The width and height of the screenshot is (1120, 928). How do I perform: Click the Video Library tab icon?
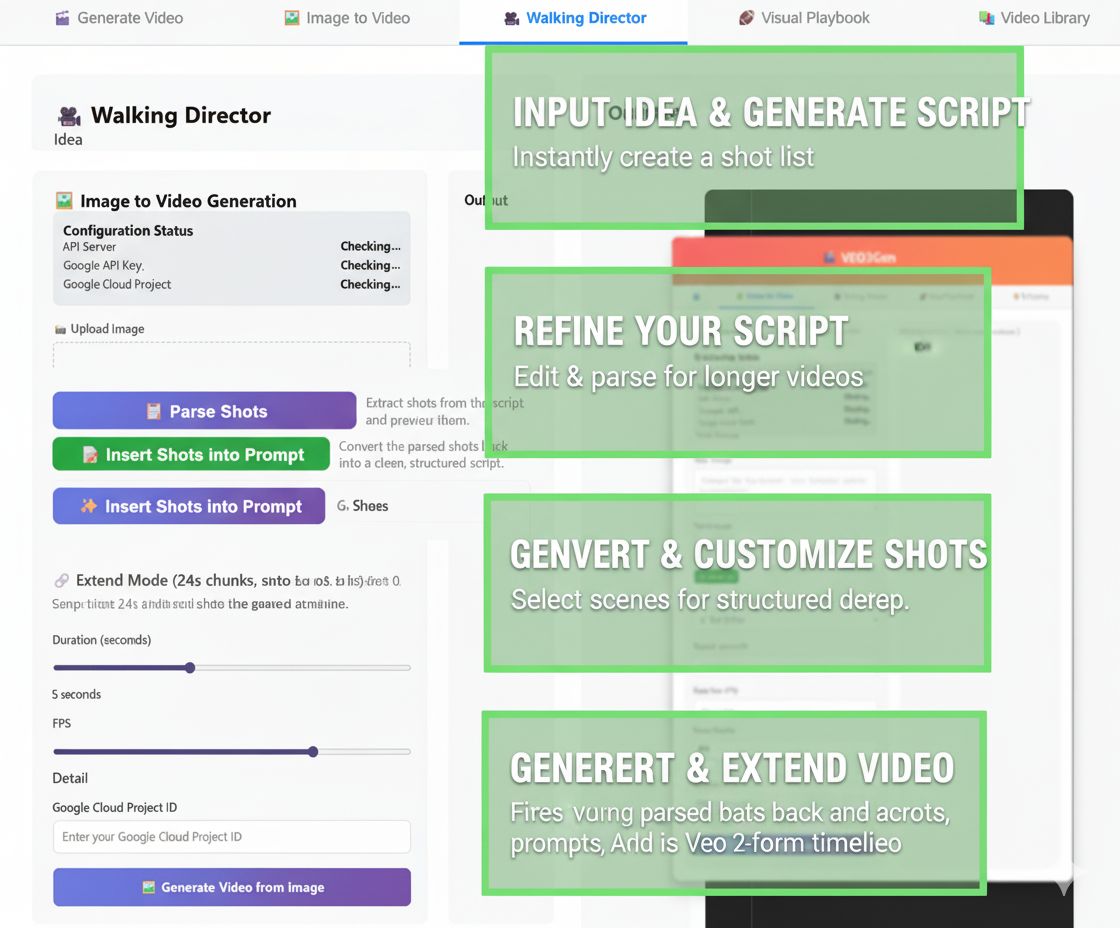(986, 18)
